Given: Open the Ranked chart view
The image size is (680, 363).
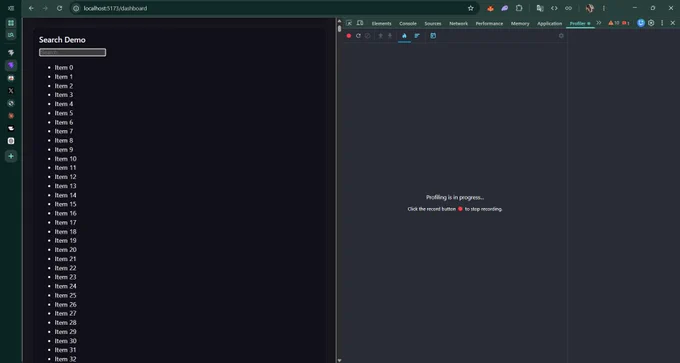Looking at the screenshot, I should coord(417,36).
